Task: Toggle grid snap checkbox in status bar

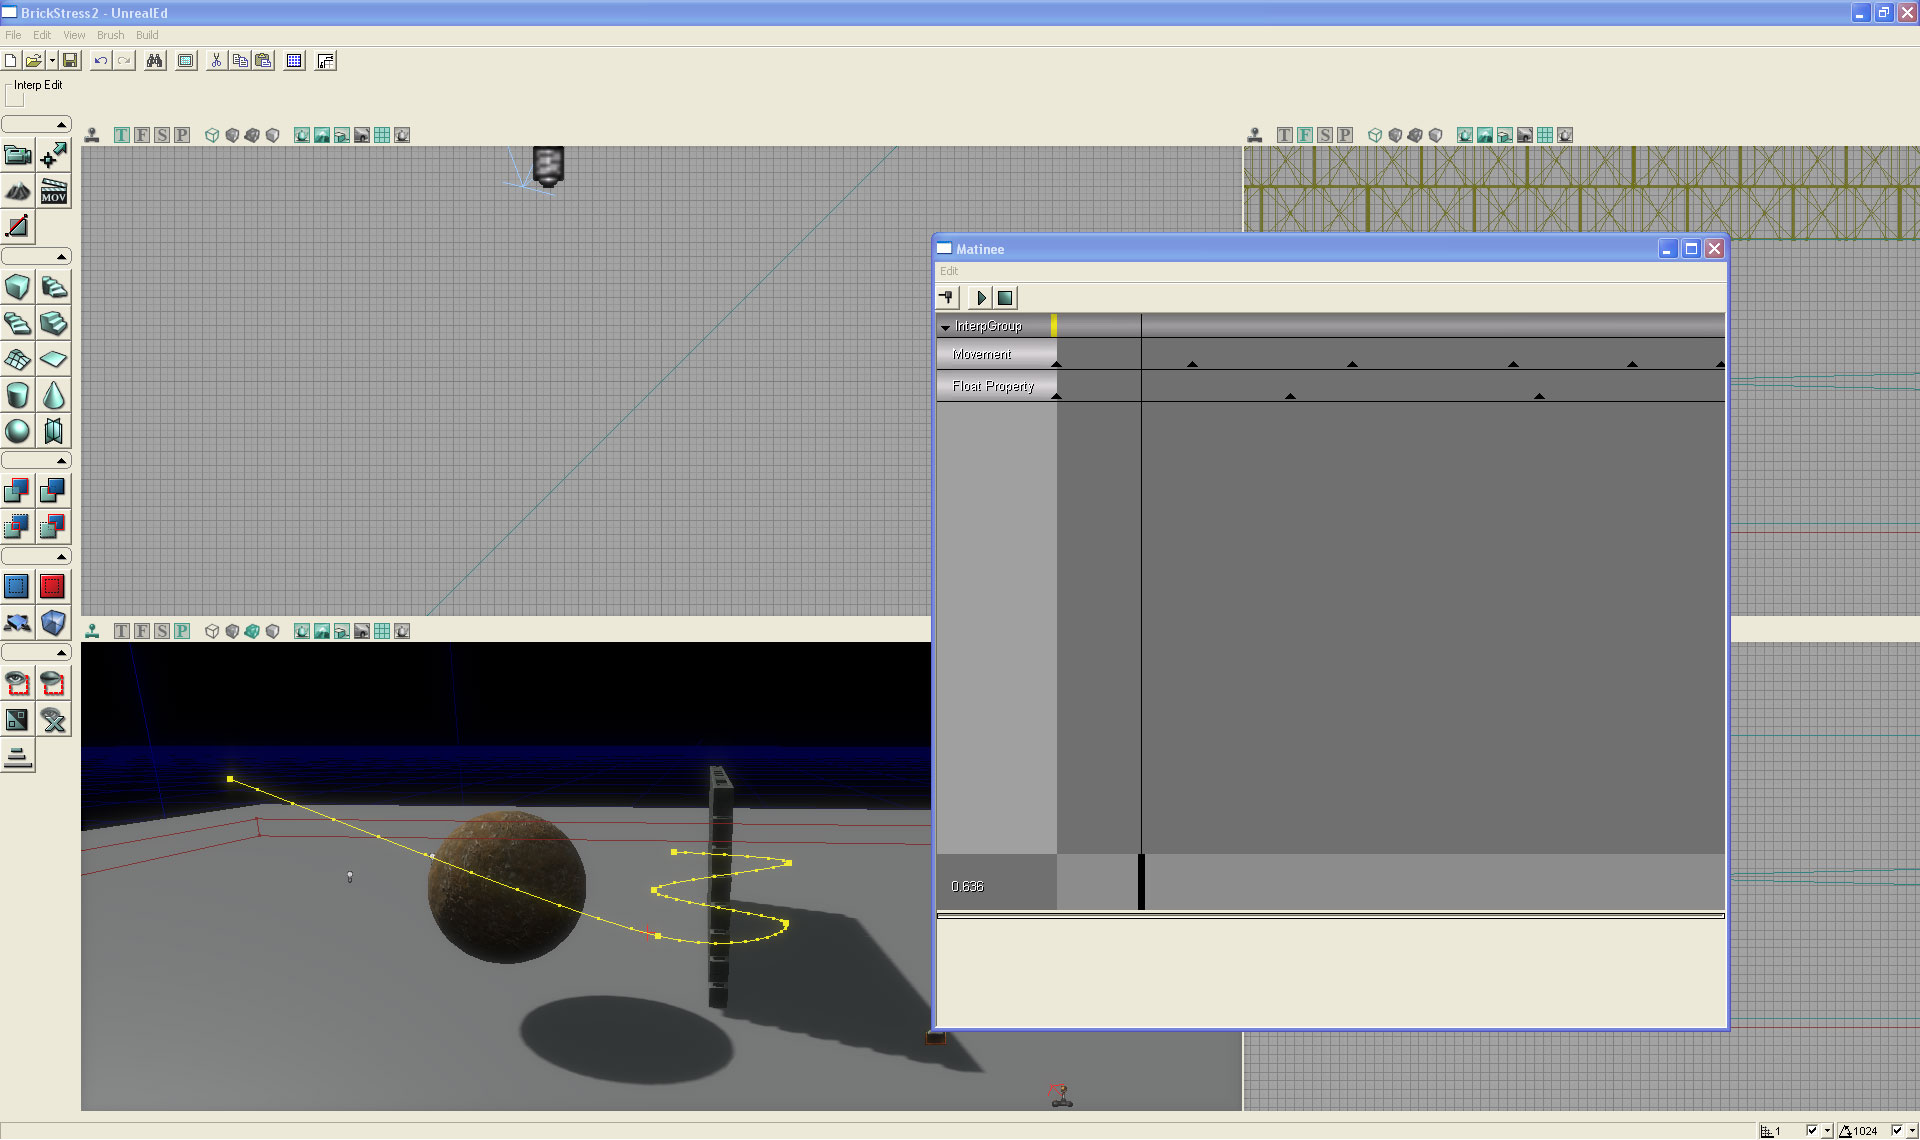Action: tap(1811, 1131)
